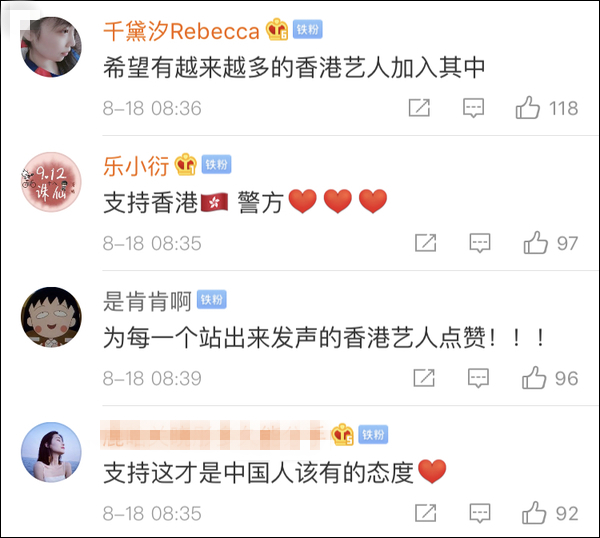The image size is (600, 538).
Task: Reply to 是肯肯啊's comment via bubble icon
Action: [x=478, y=378]
